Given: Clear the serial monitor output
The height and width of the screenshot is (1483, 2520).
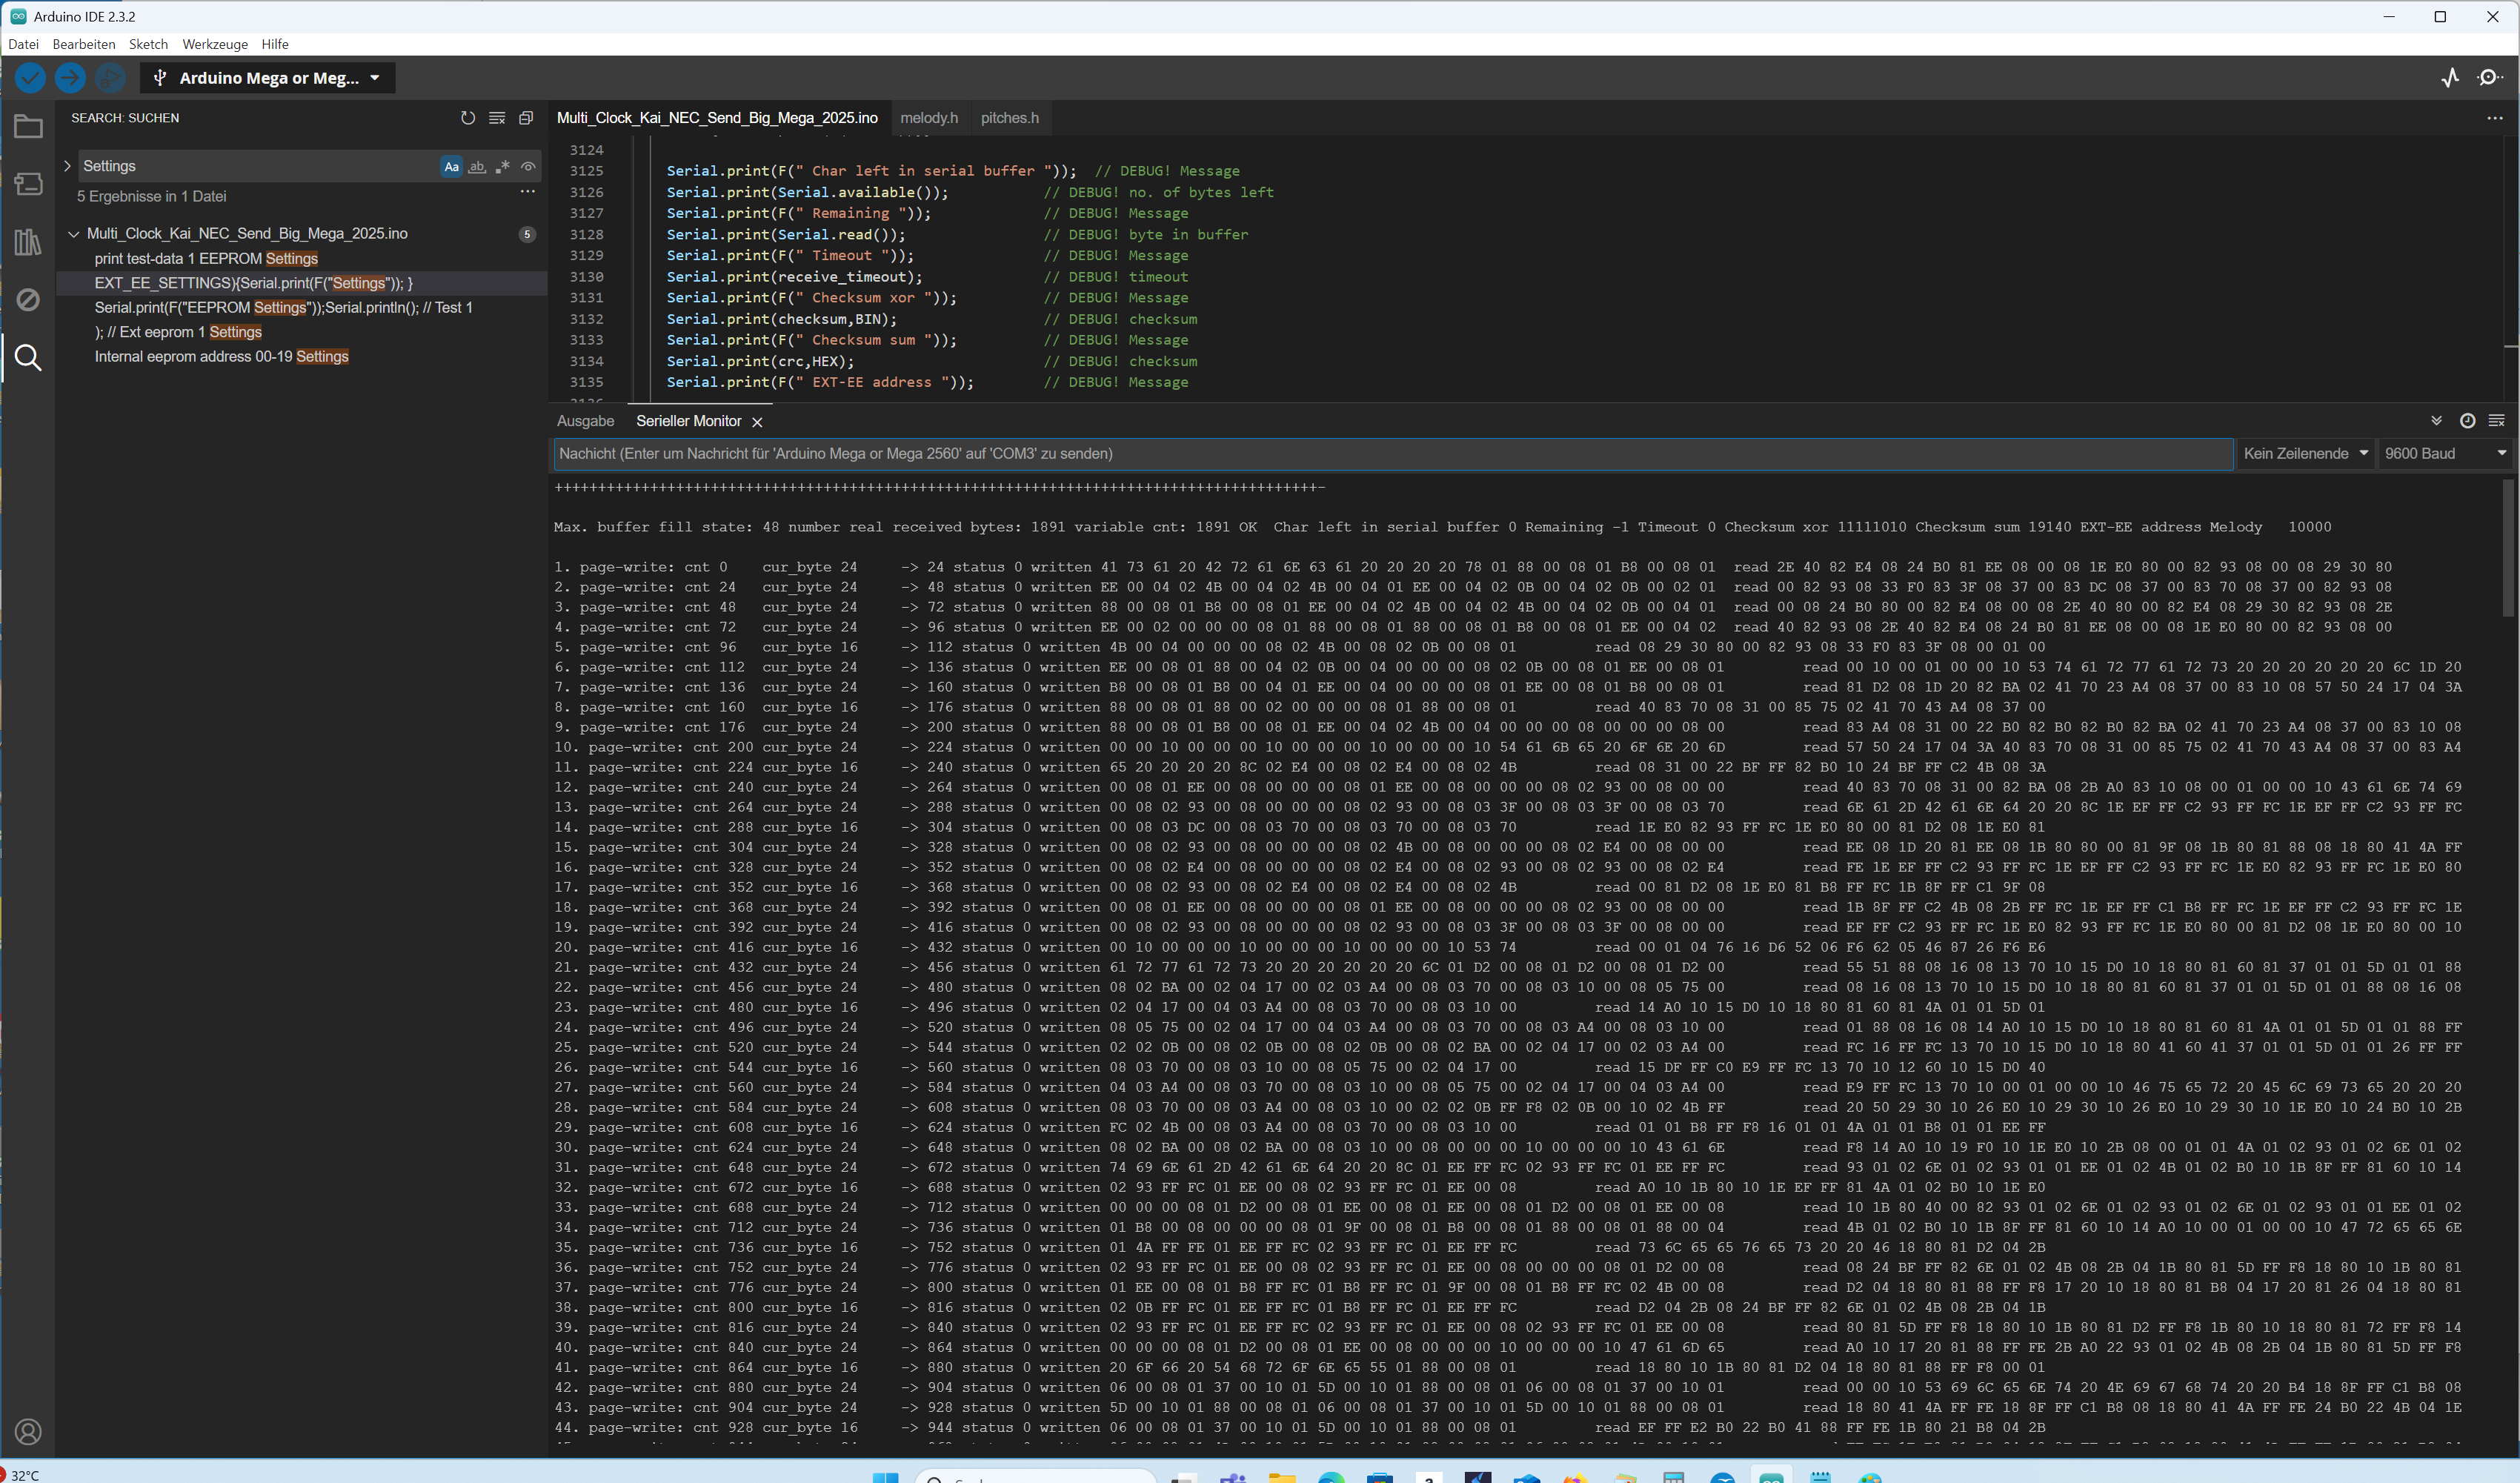Looking at the screenshot, I should click(2496, 421).
